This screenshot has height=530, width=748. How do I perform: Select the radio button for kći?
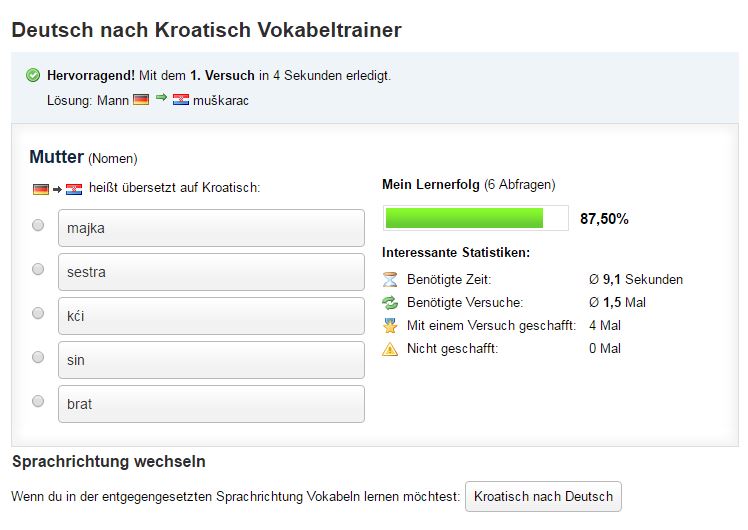pyautogui.click(x=38, y=313)
